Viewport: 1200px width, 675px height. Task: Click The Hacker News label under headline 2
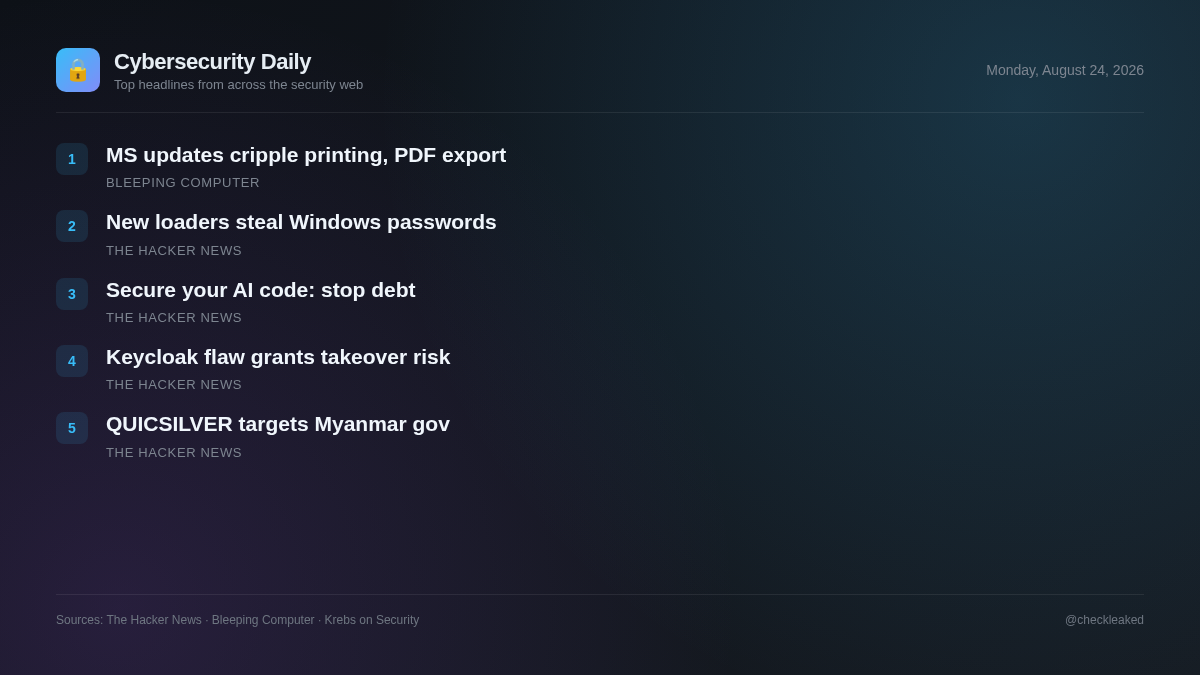(x=174, y=251)
